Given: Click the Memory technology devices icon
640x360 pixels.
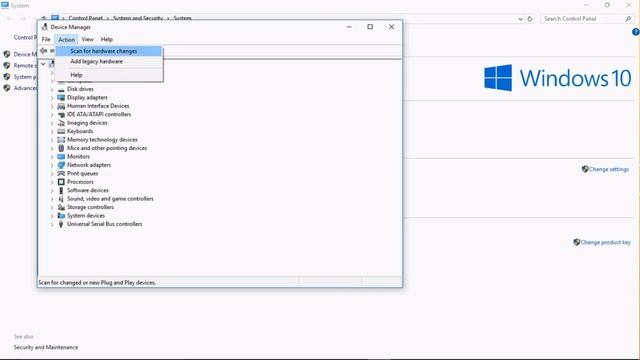Looking at the screenshot, I should 61,140.
